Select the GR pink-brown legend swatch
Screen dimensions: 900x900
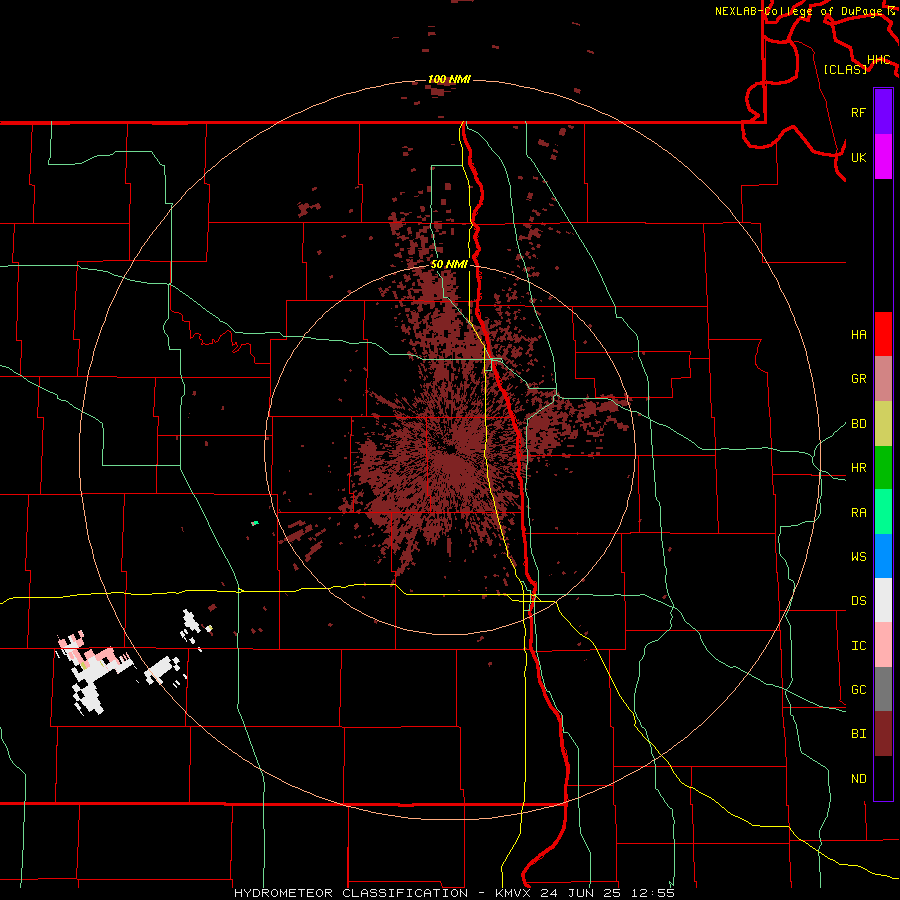[883, 379]
